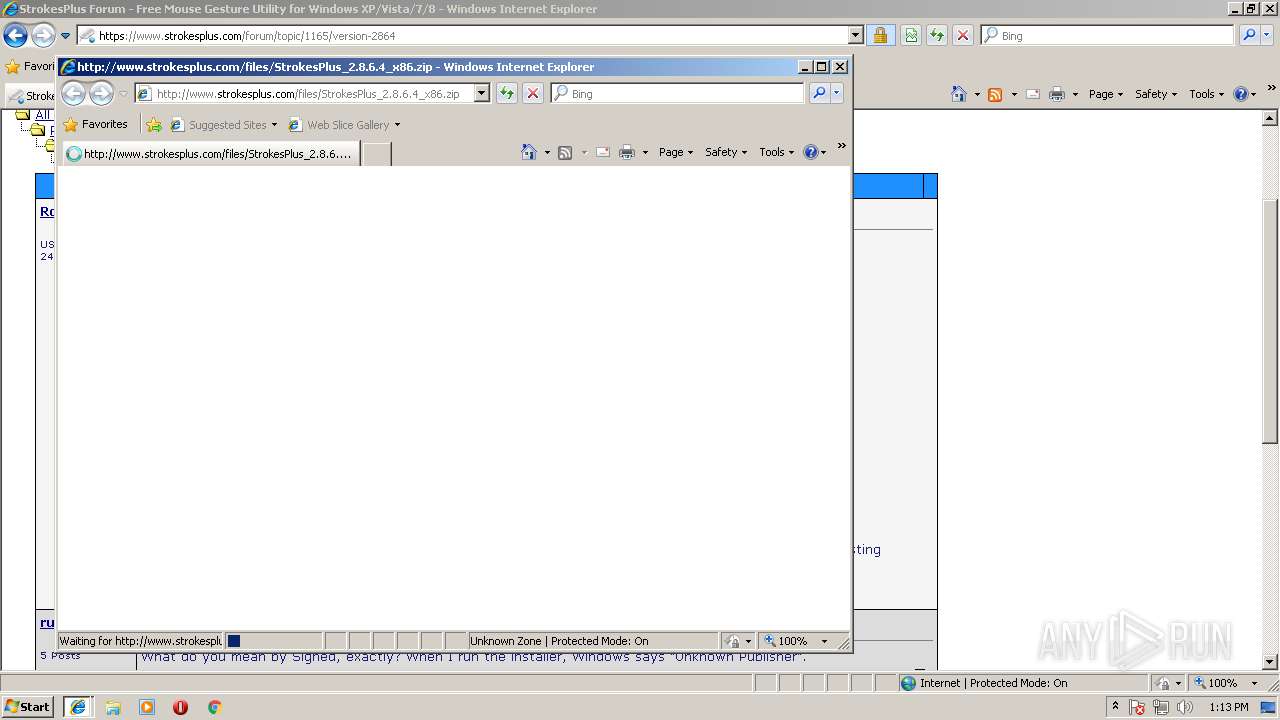This screenshot has height=720, width=1280.
Task: Change zoom level 100% in front window status bar
Action: pos(797,641)
